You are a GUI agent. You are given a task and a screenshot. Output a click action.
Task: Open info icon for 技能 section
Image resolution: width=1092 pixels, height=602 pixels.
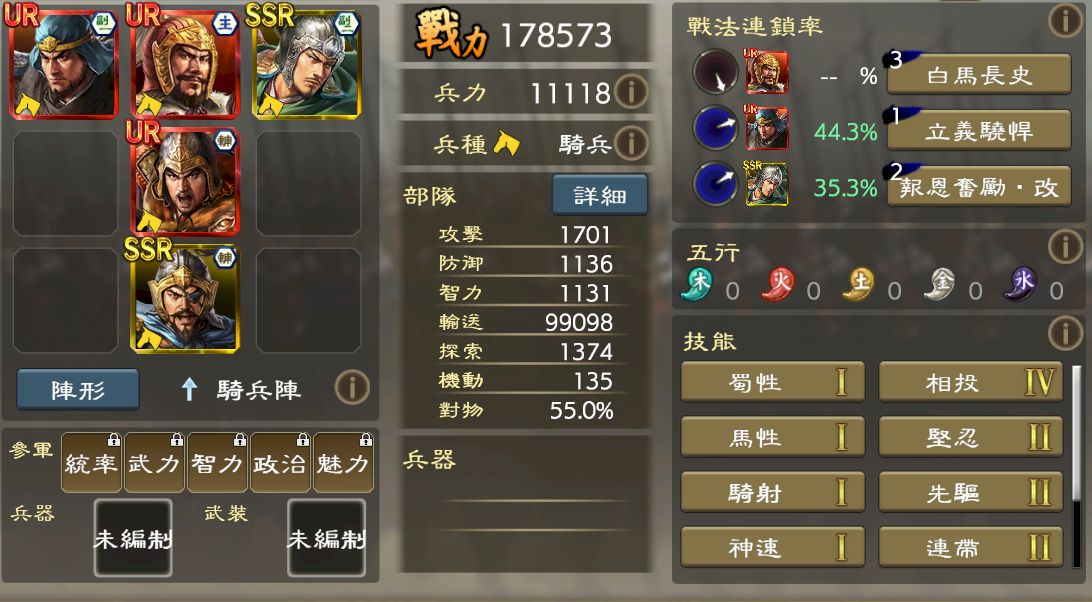tap(1066, 333)
